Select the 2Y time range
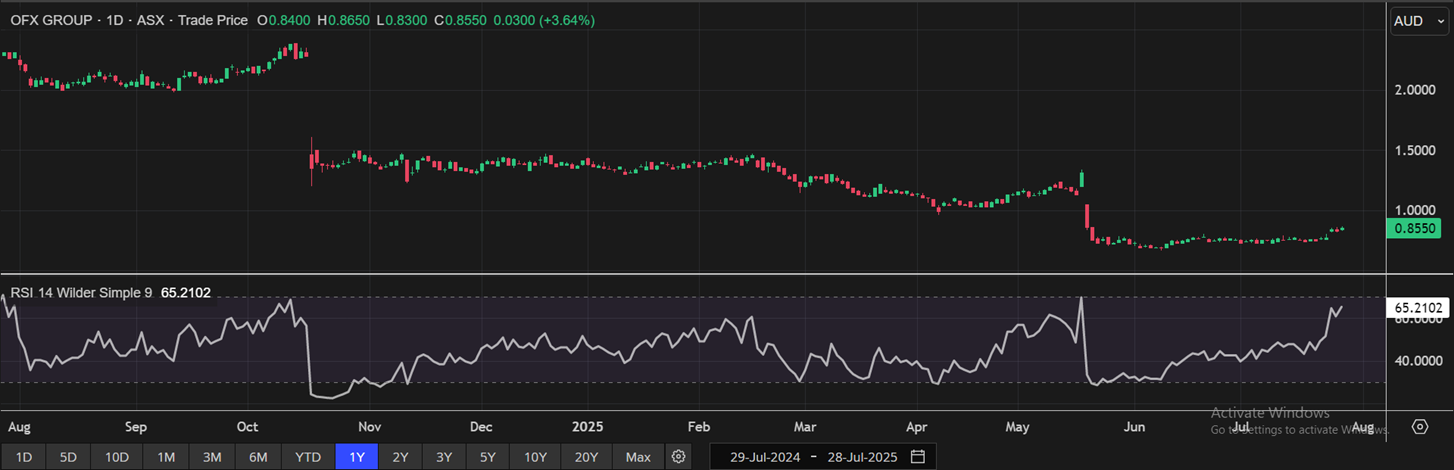 coord(400,457)
